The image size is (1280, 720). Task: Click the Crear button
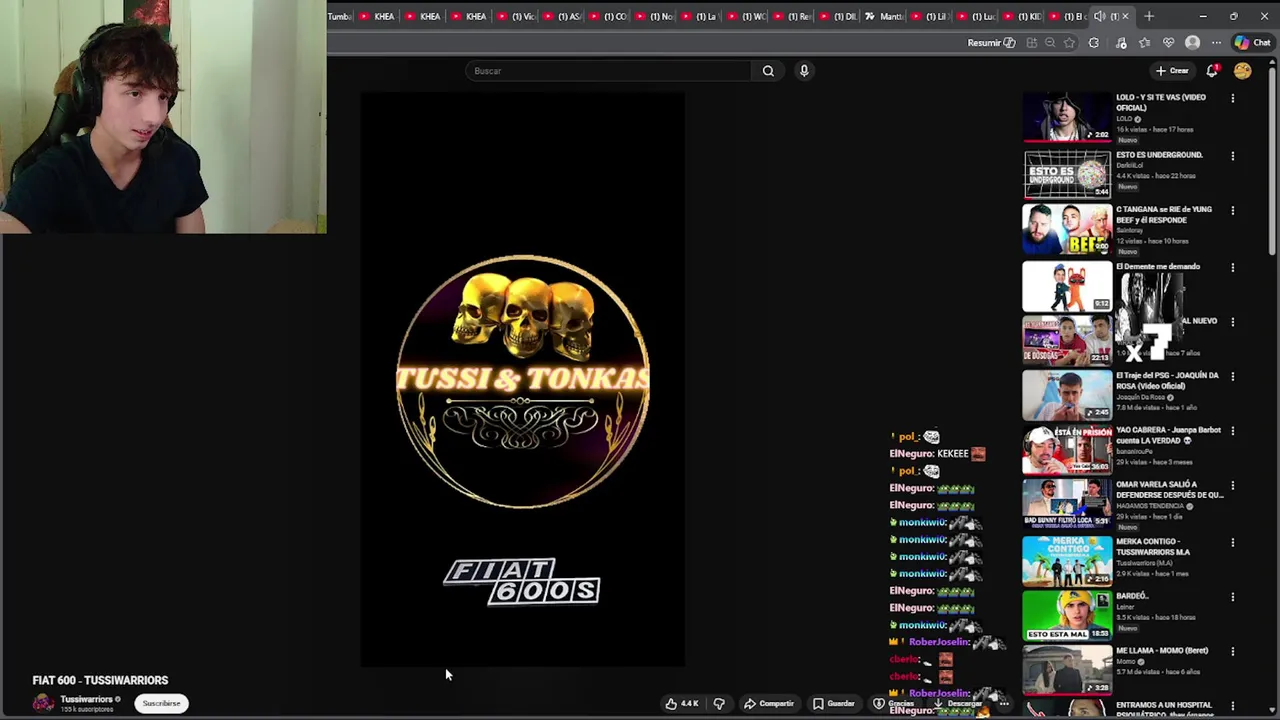(x=1172, y=71)
